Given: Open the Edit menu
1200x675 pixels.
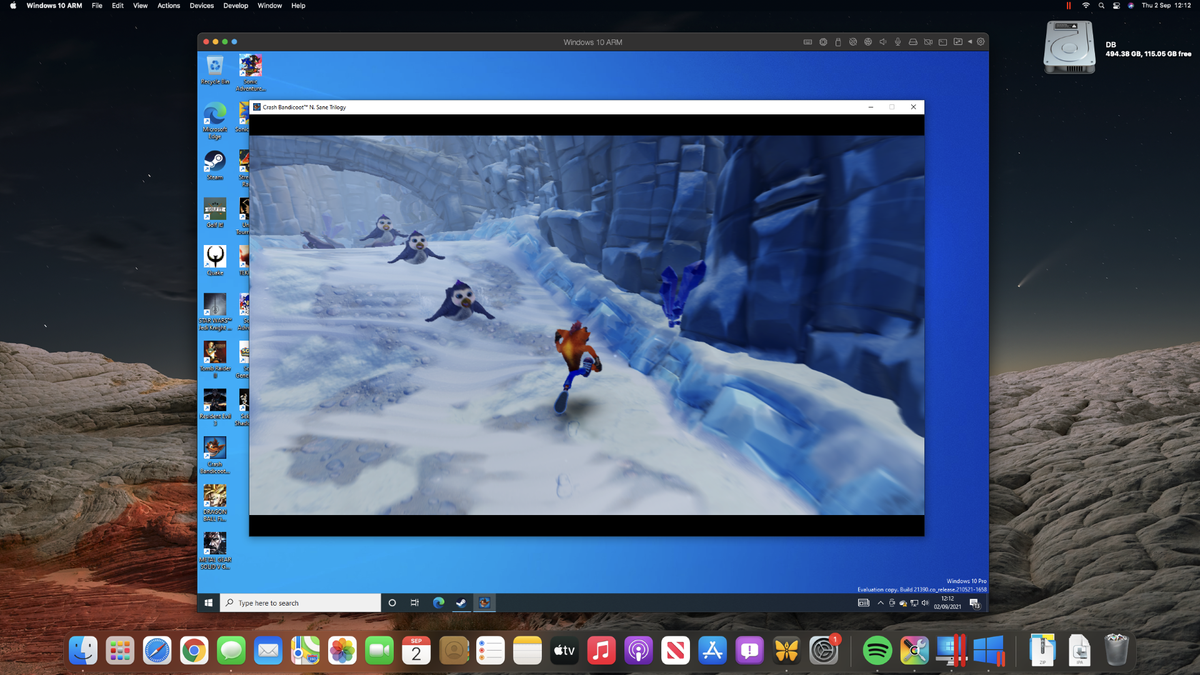Looking at the screenshot, I should point(118,5).
